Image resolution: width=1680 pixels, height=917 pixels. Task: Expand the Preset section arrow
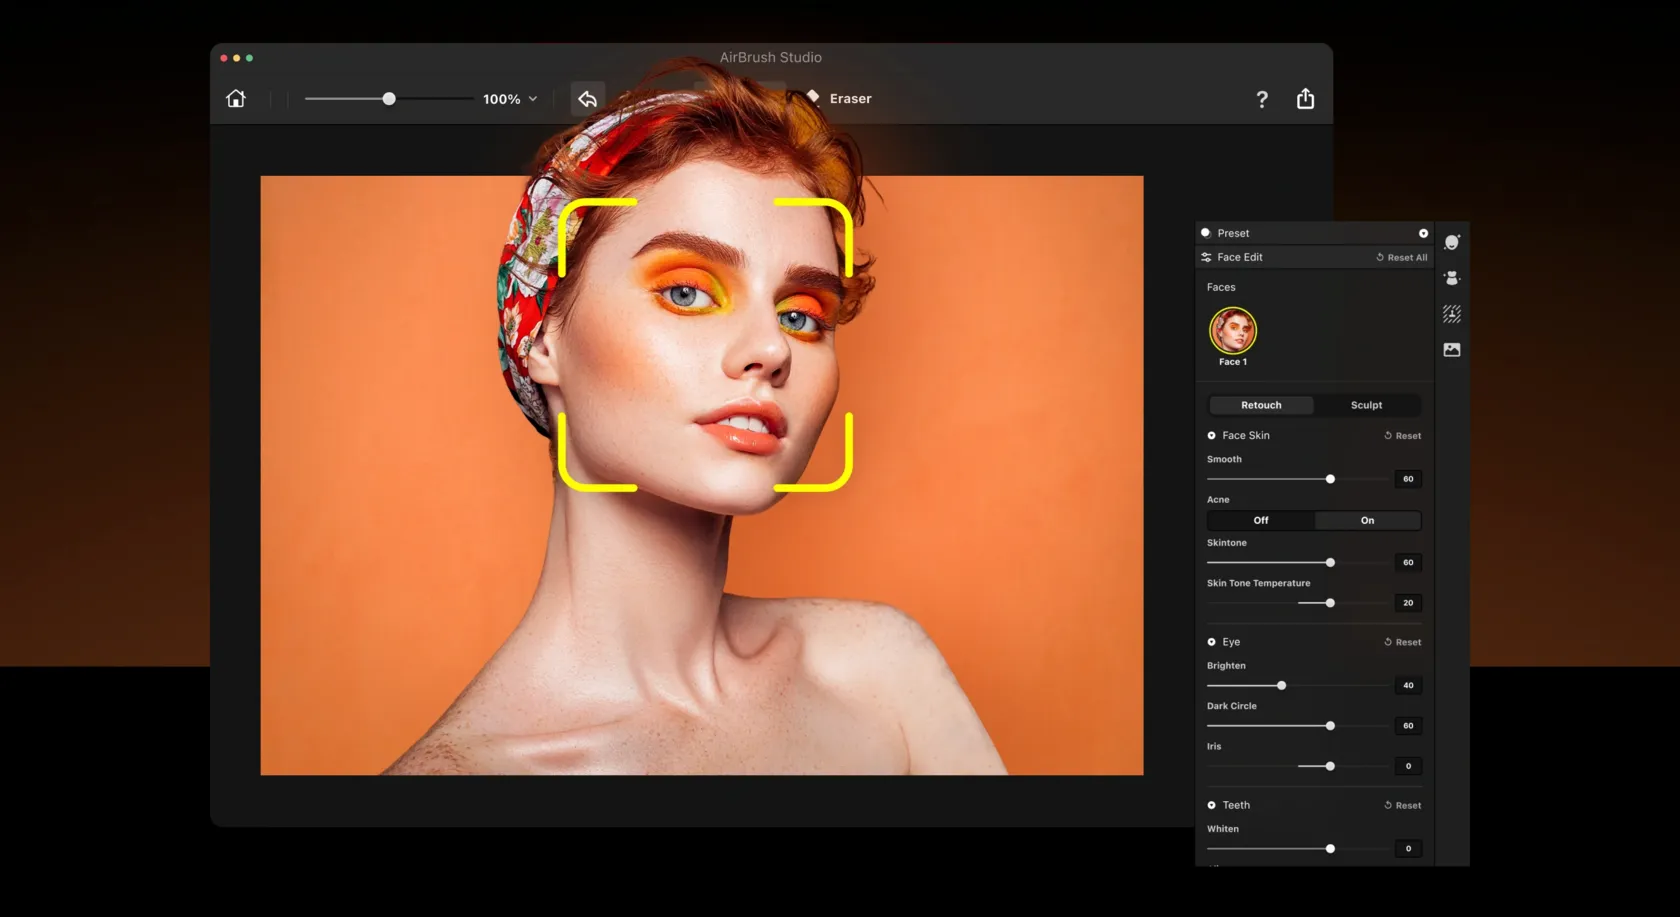point(1423,233)
